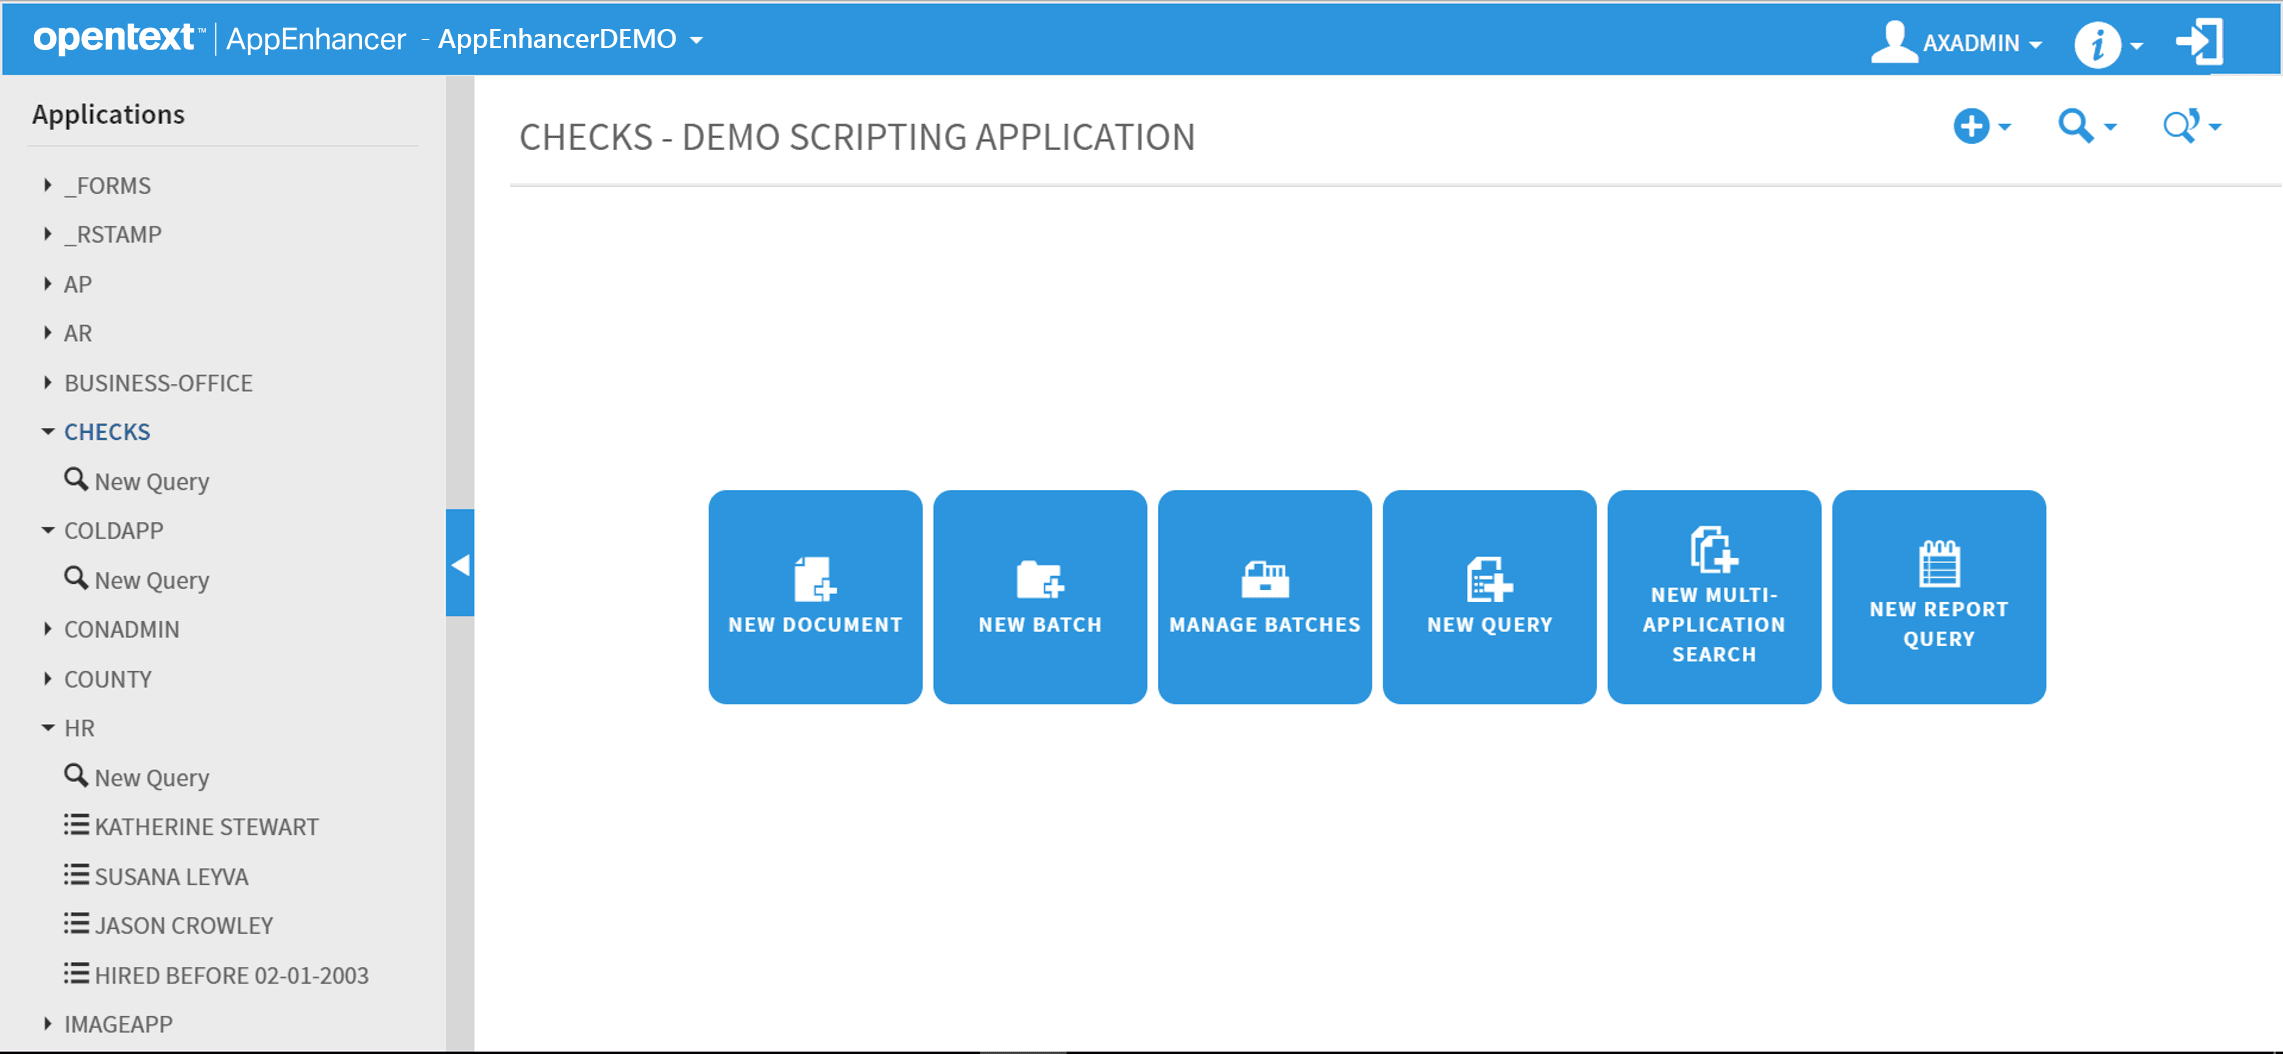Screen dimensions: 2283x1054
Task: Click the search magnifier icon
Action: [2077, 126]
